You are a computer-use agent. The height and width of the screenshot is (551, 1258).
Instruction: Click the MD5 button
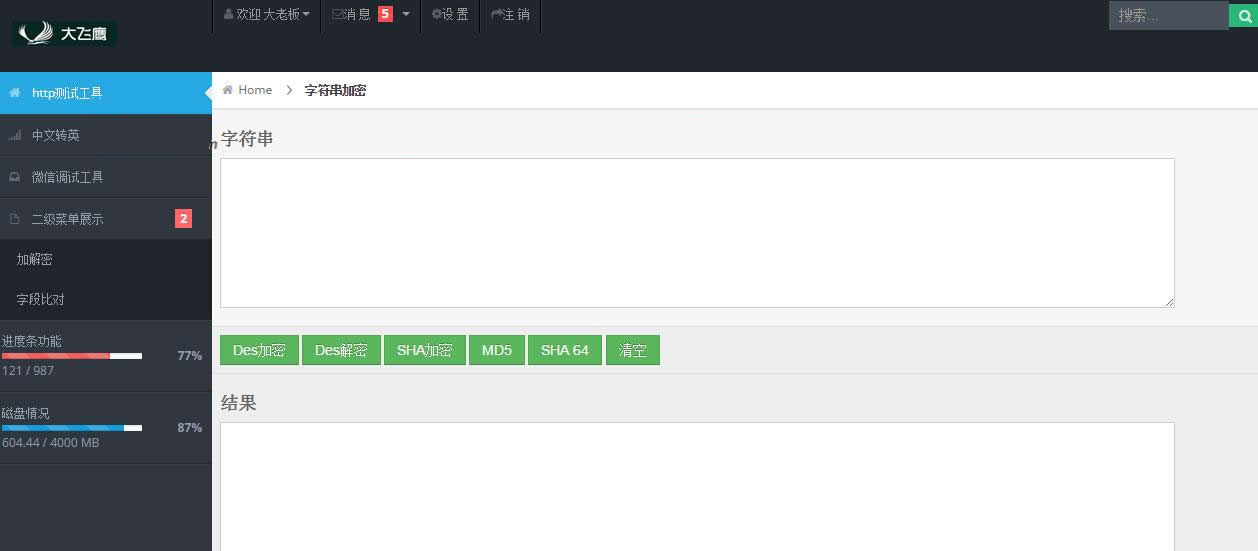497,350
